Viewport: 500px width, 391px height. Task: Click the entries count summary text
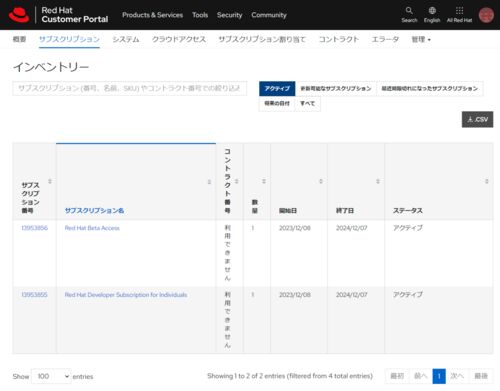pyautogui.click(x=290, y=376)
